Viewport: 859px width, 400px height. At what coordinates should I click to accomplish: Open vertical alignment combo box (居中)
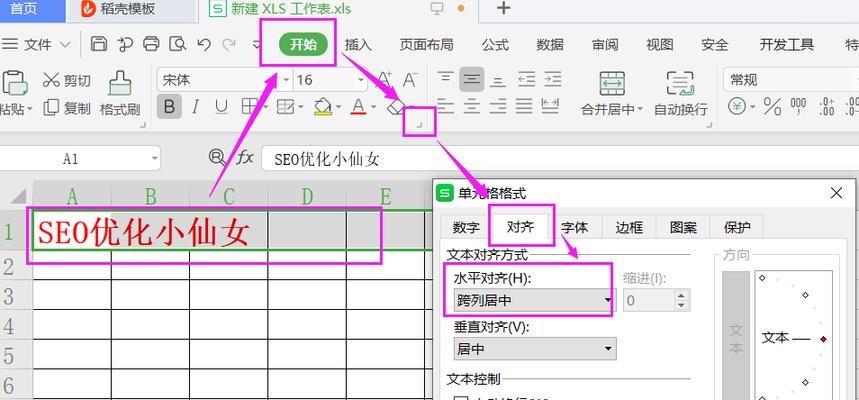pyautogui.click(x=535, y=348)
